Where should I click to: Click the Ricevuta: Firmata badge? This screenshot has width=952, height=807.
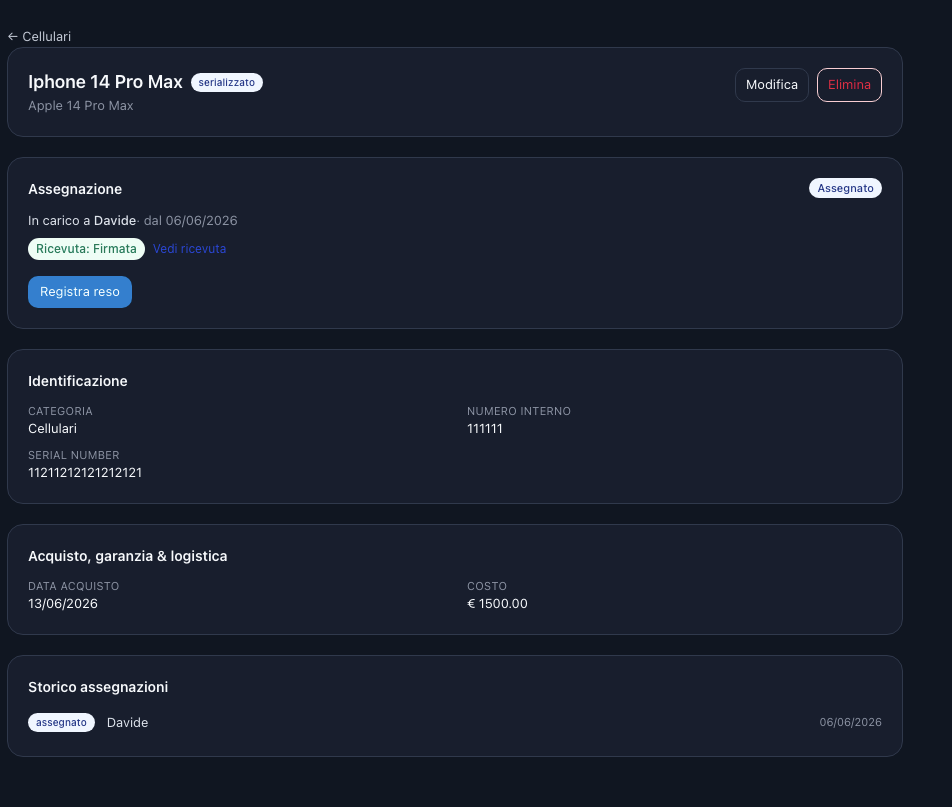86,249
